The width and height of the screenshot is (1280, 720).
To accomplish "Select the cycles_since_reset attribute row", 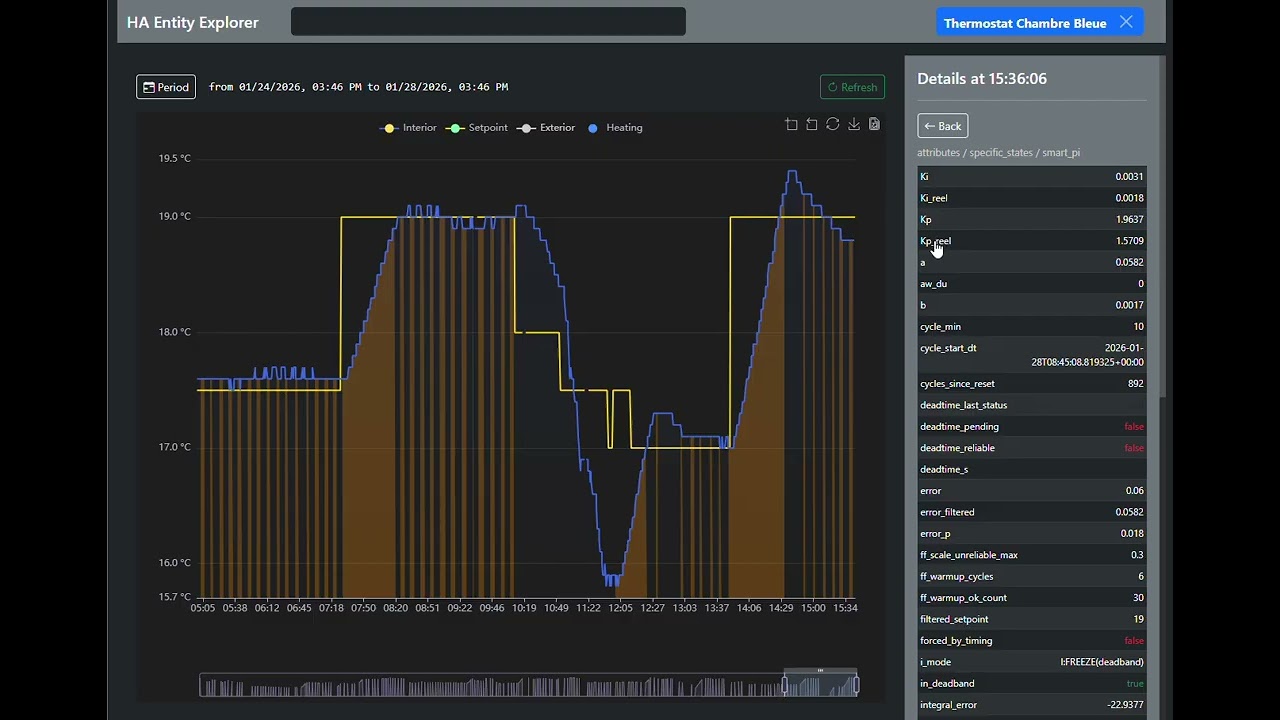I will tap(1031, 384).
